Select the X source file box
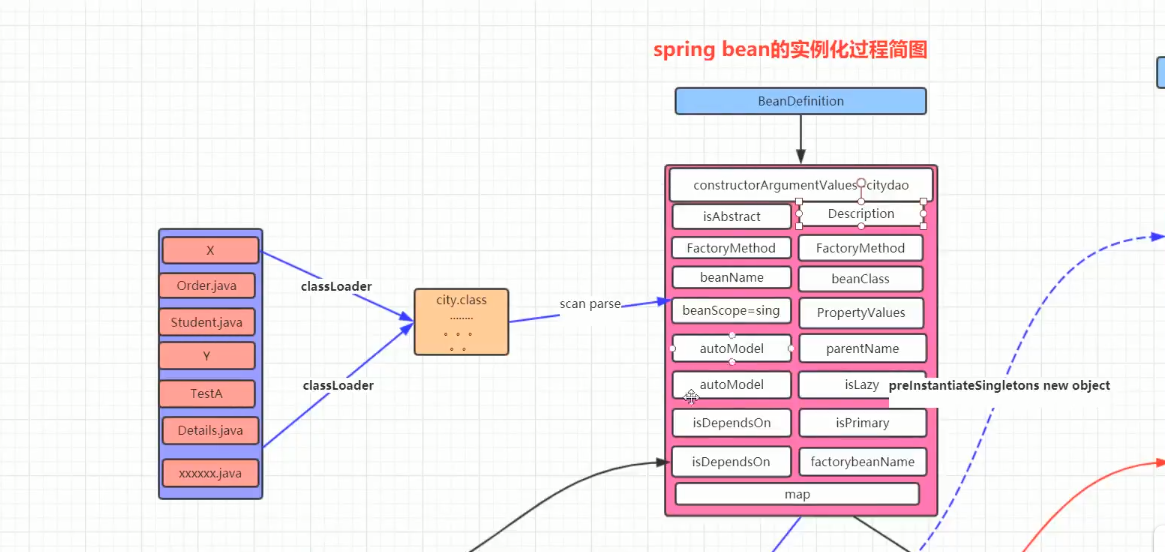The height and width of the screenshot is (552, 1165). 210,250
